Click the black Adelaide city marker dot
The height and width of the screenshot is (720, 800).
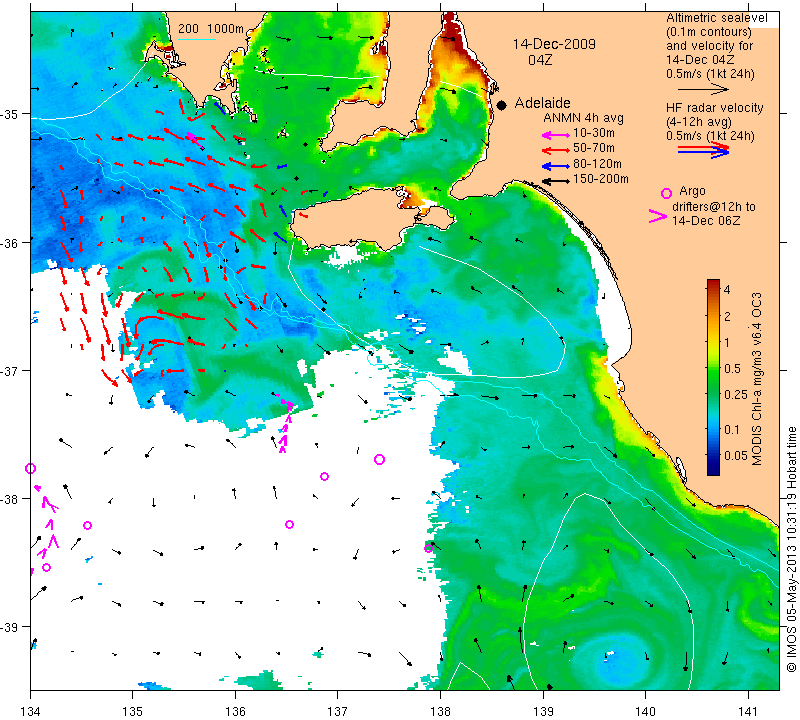(502, 105)
